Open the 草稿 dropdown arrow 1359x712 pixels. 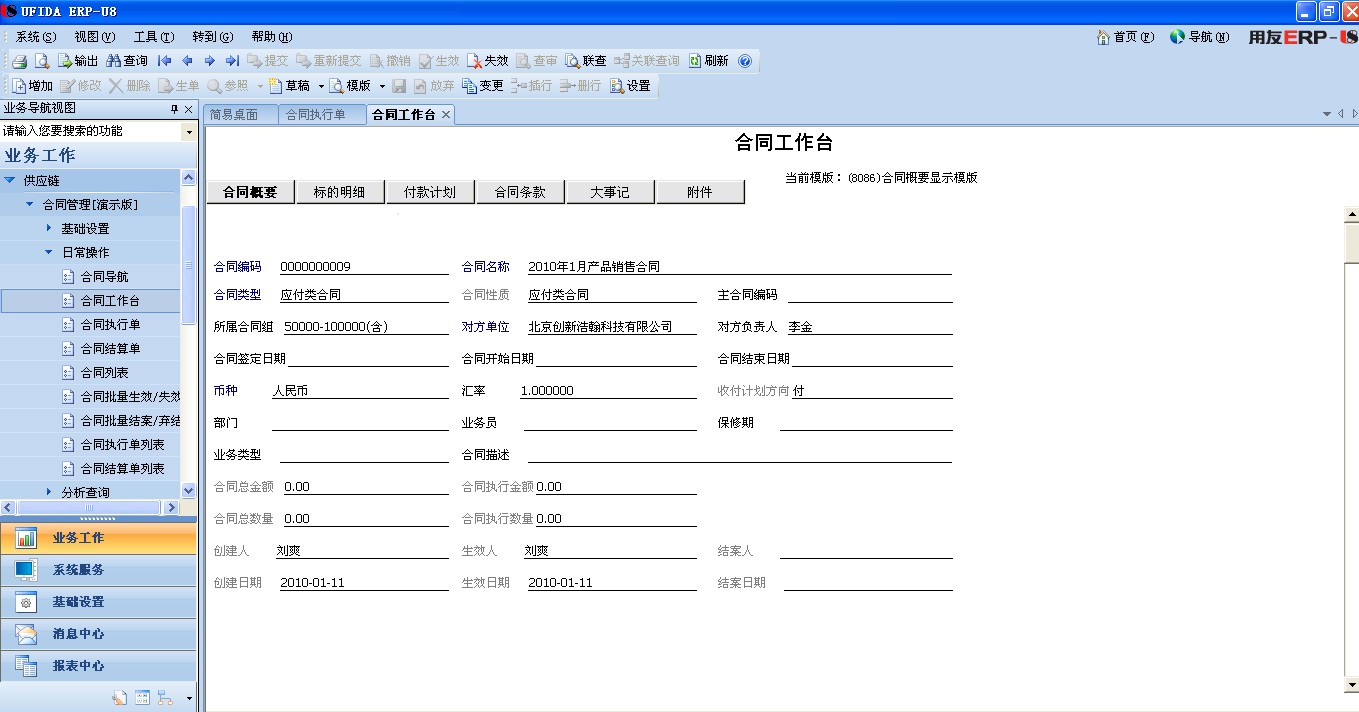321,86
